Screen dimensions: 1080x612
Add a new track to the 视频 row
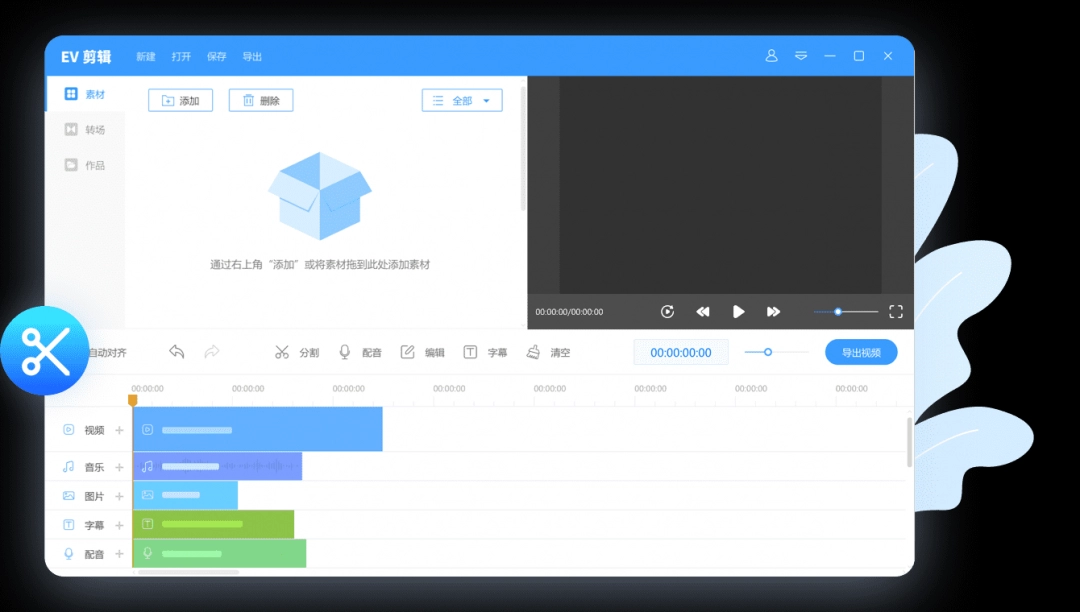119,430
